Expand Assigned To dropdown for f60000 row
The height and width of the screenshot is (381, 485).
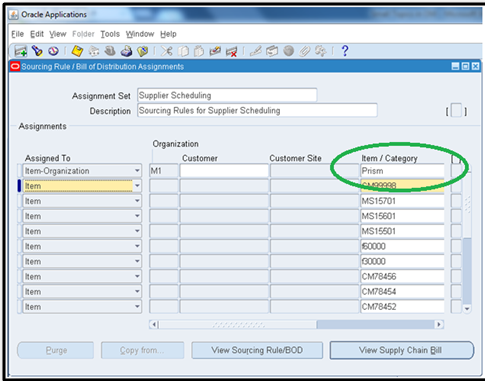137,246
